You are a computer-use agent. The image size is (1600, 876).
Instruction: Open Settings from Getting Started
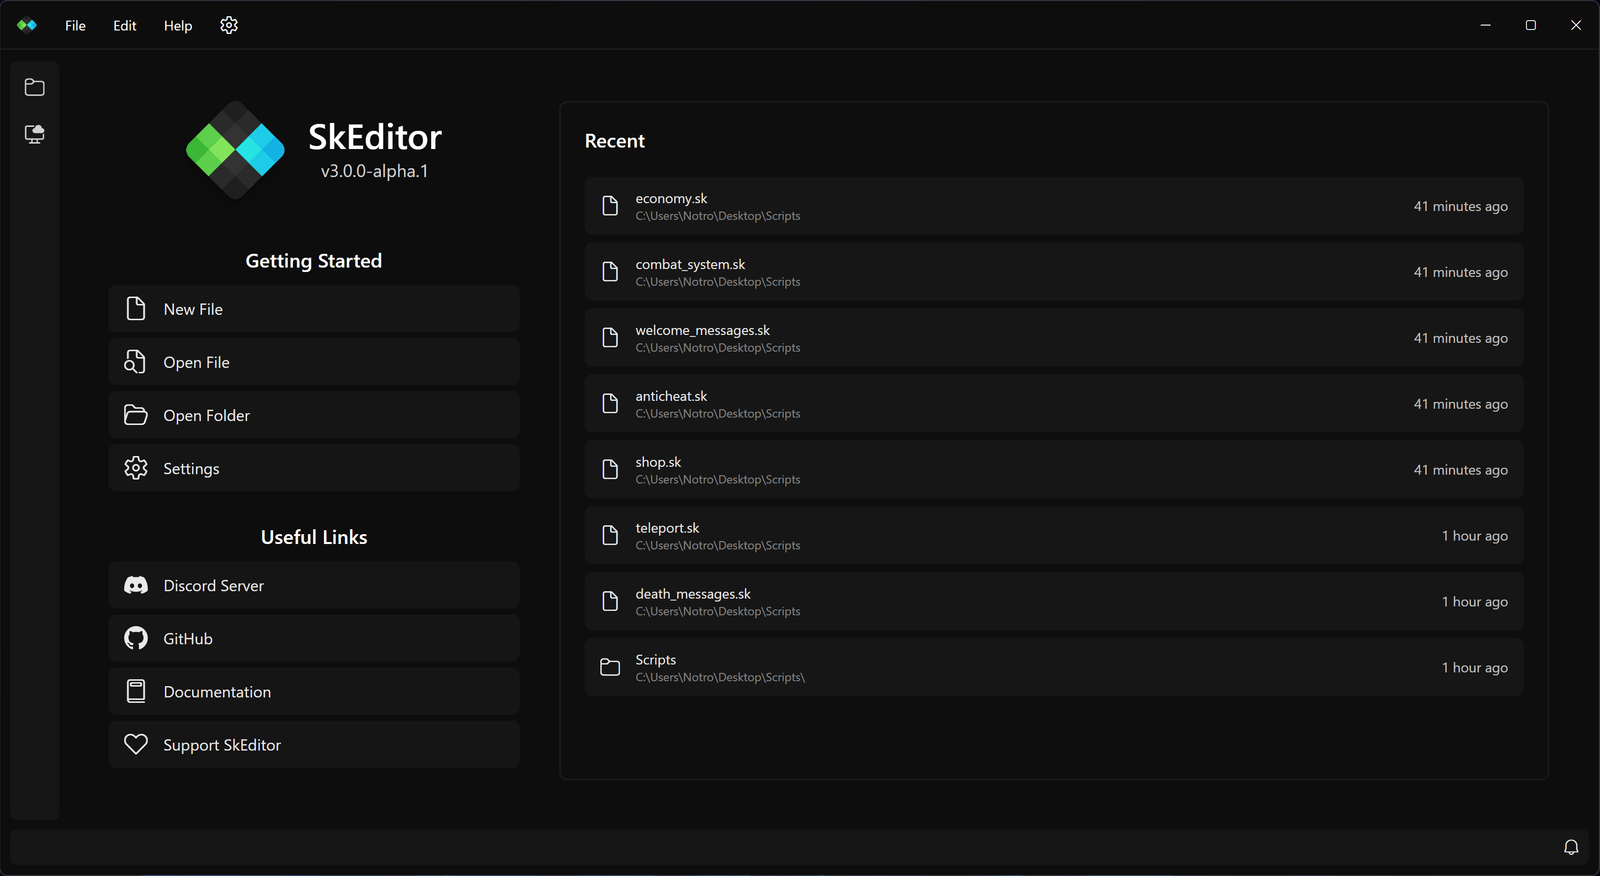314,468
